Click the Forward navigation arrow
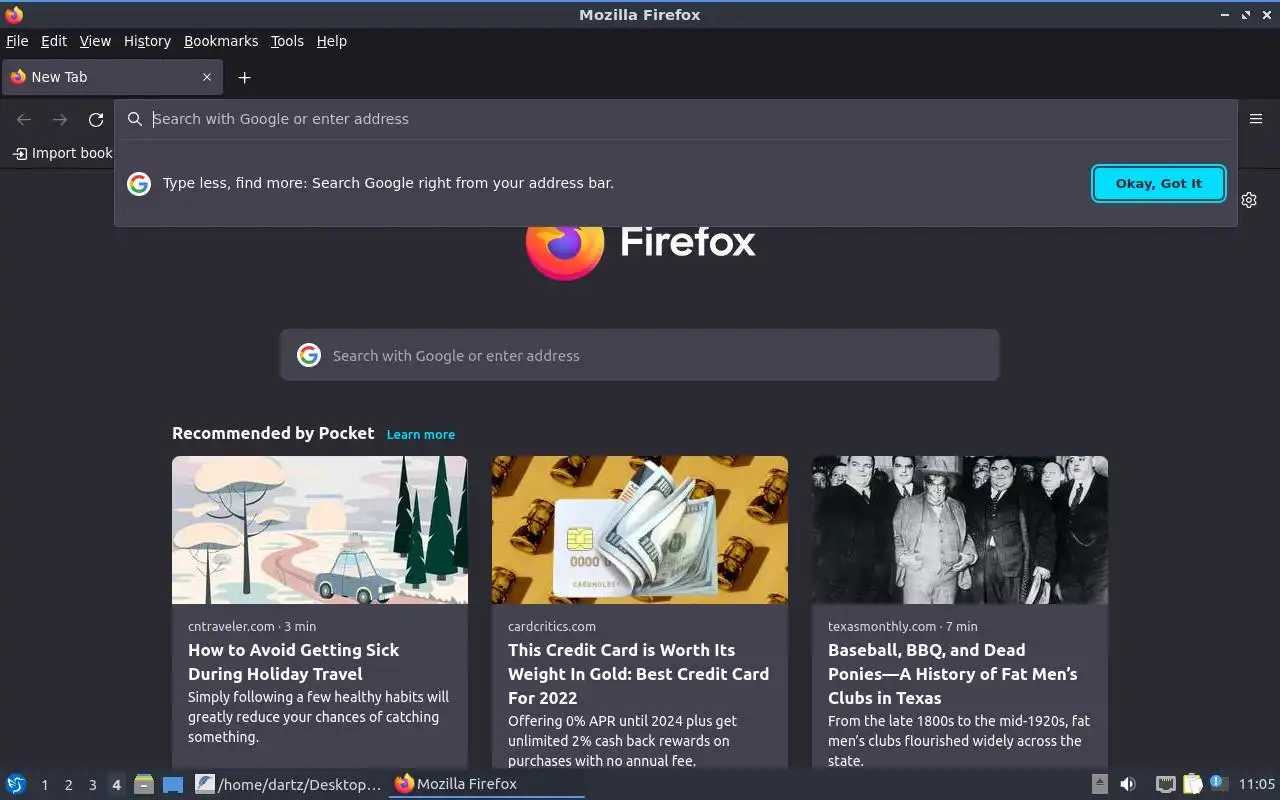Viewport: 1280px width, 800px height. [x=60, y=120]
